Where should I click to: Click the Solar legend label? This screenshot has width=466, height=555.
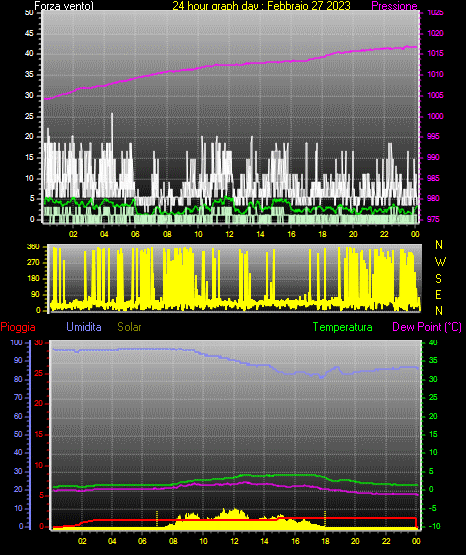(130, 327)
